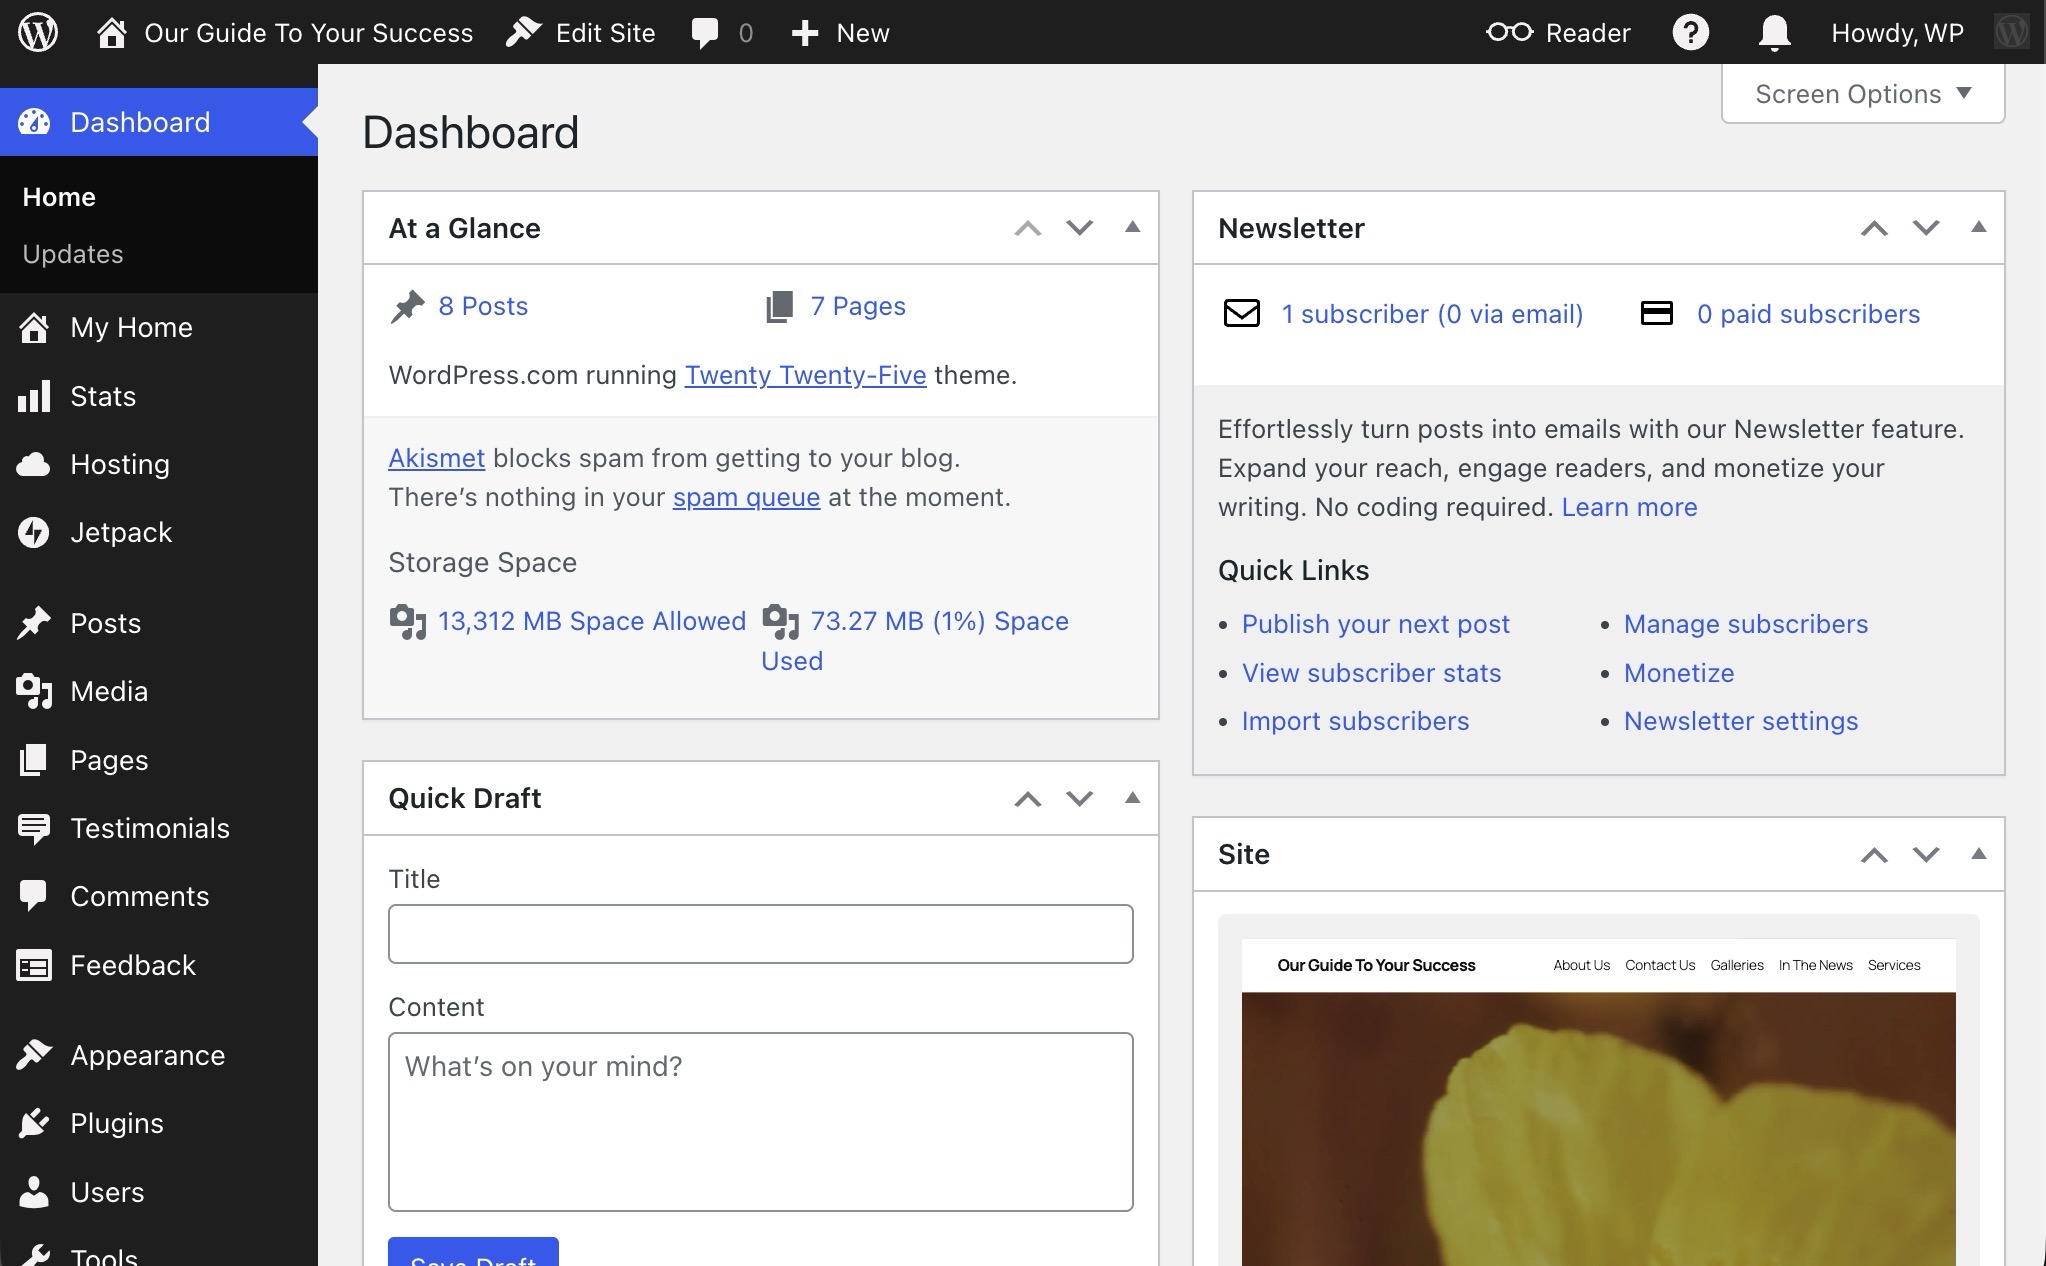
Task: Select the Media sidebar icon
Action: pyautogui.click(x=34, y=690)
